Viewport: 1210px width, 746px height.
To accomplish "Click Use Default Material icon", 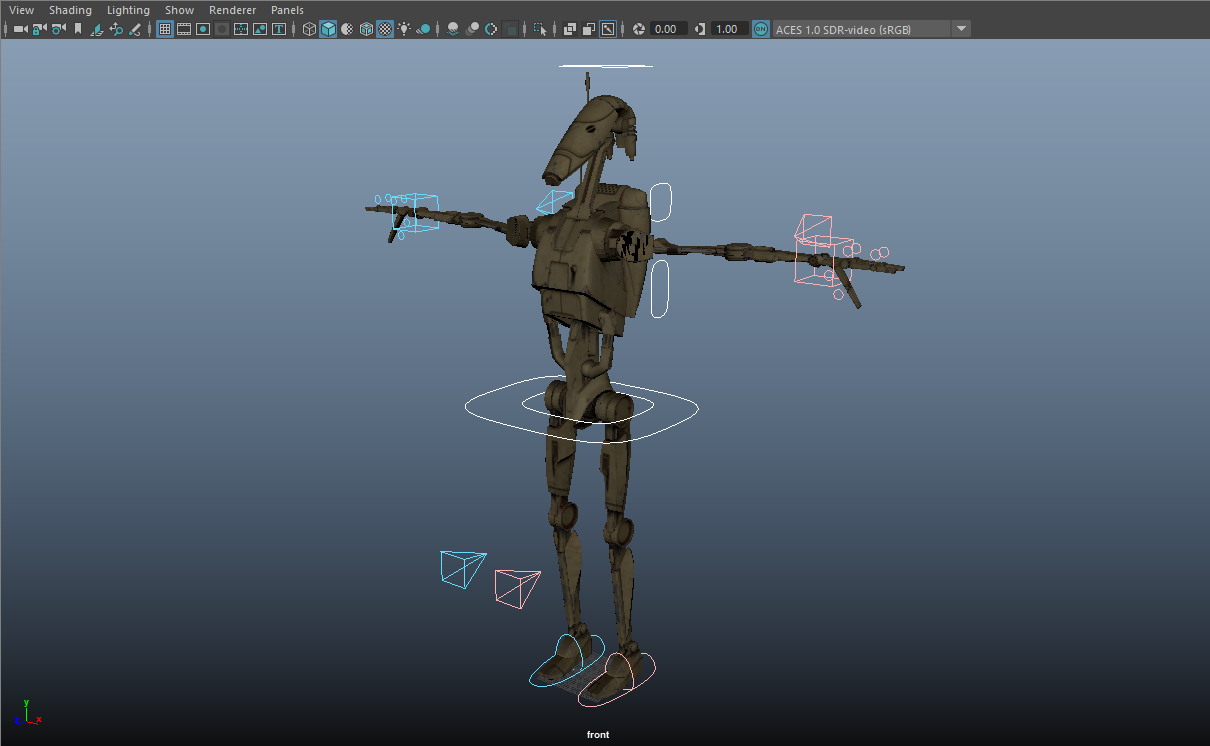I will 347,29.
